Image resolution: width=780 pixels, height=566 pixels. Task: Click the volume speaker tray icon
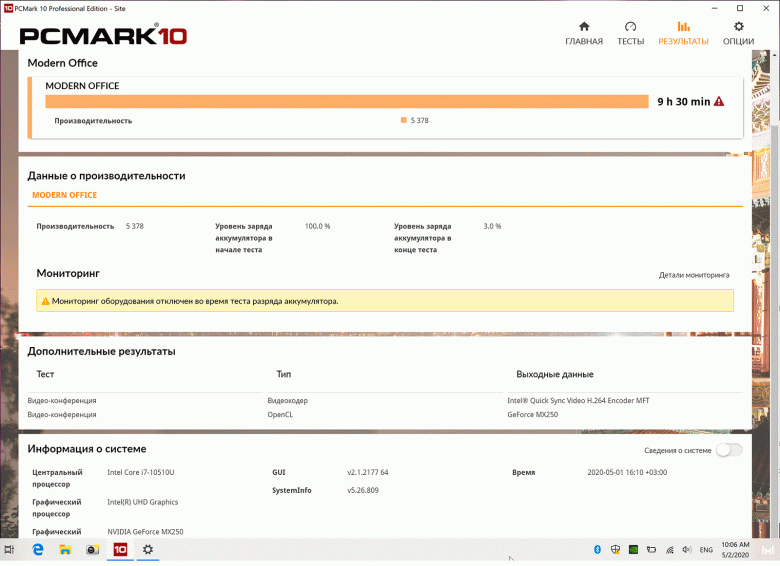(687, 550)
